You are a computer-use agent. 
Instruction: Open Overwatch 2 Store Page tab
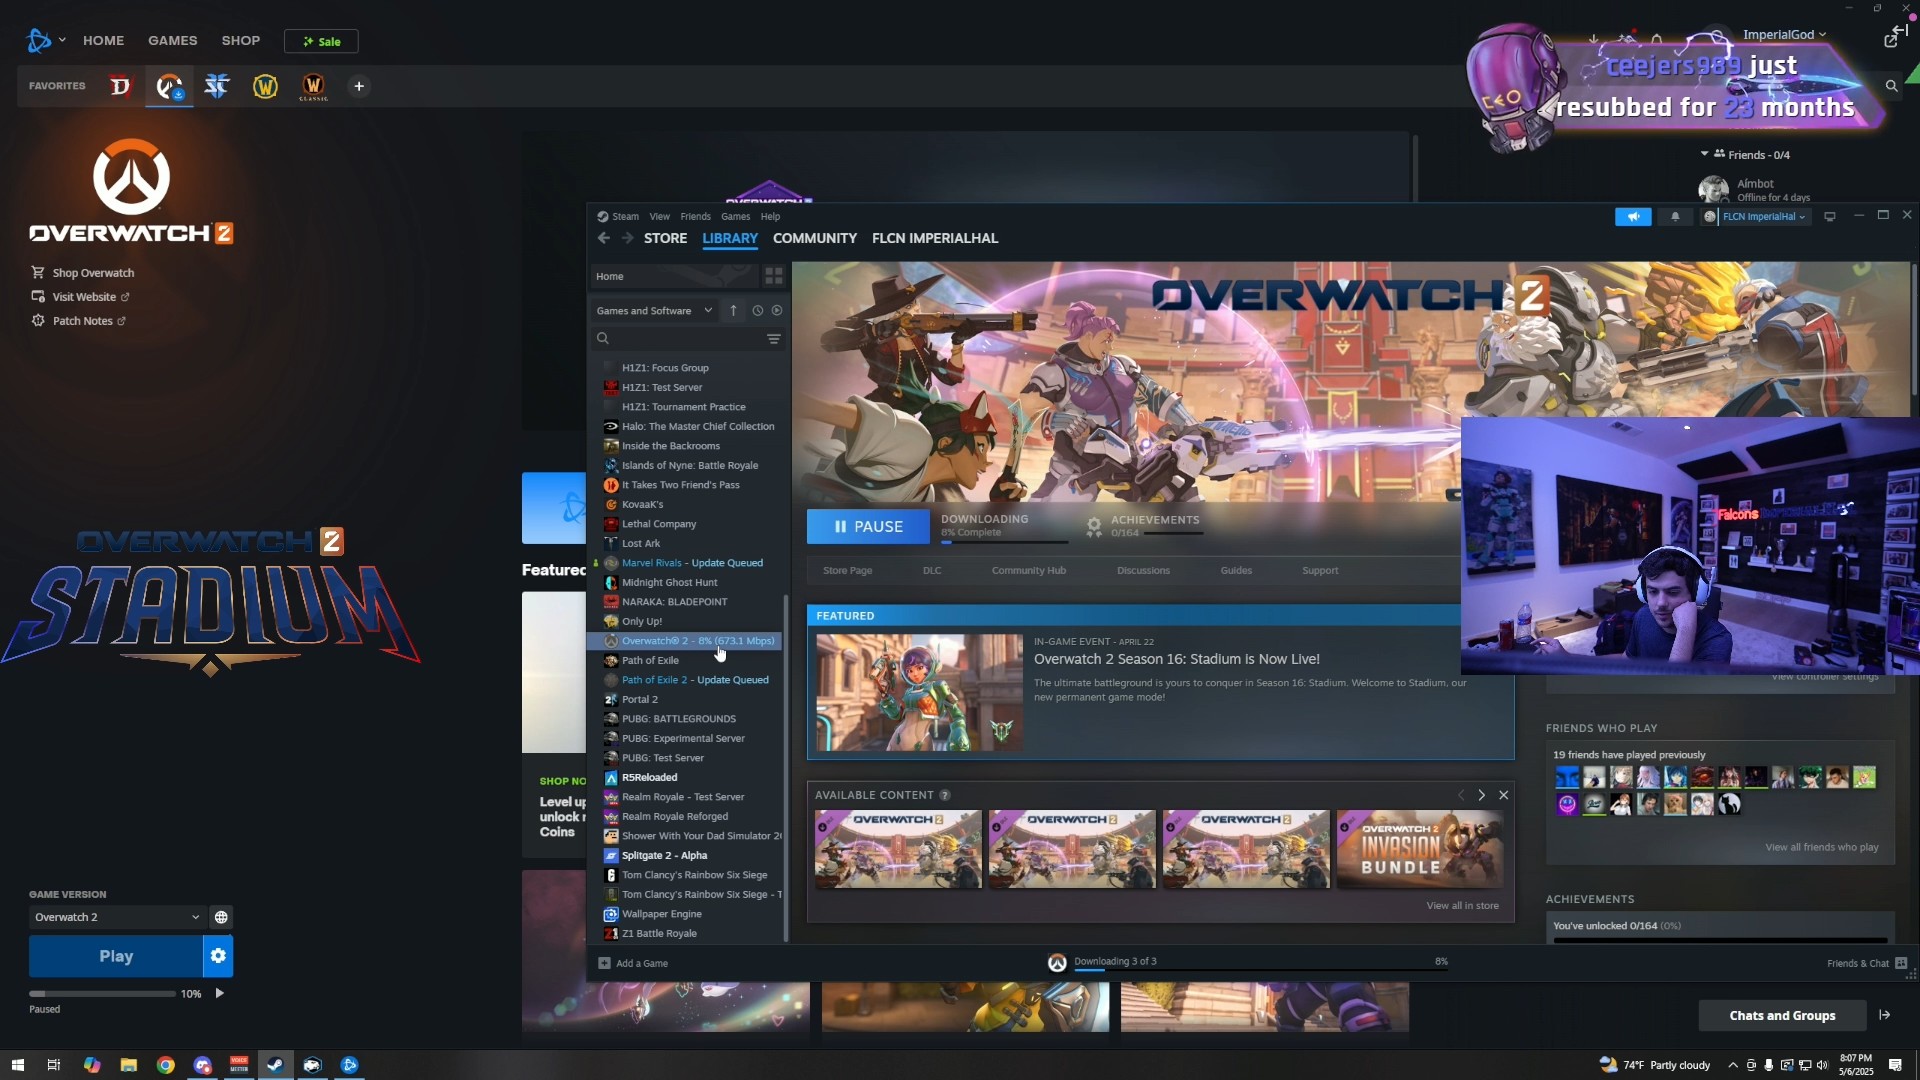tap(847, 570)
